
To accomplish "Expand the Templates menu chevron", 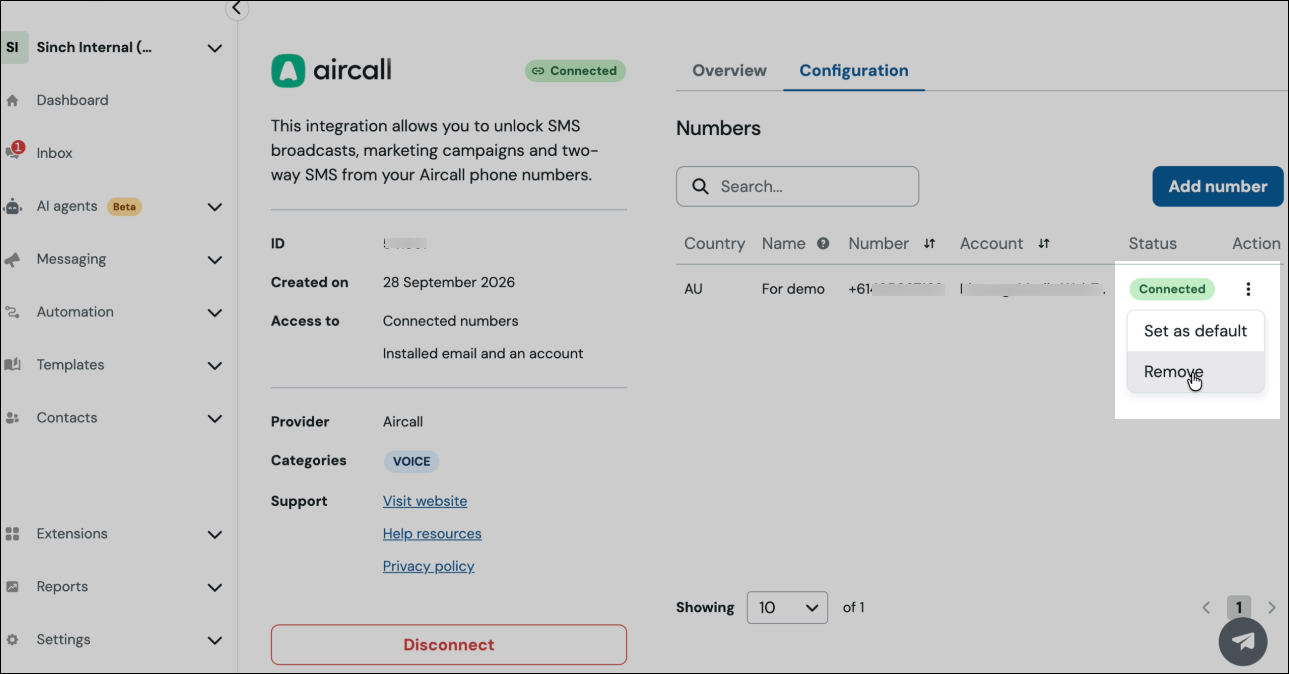I will [x=214, y=366].
